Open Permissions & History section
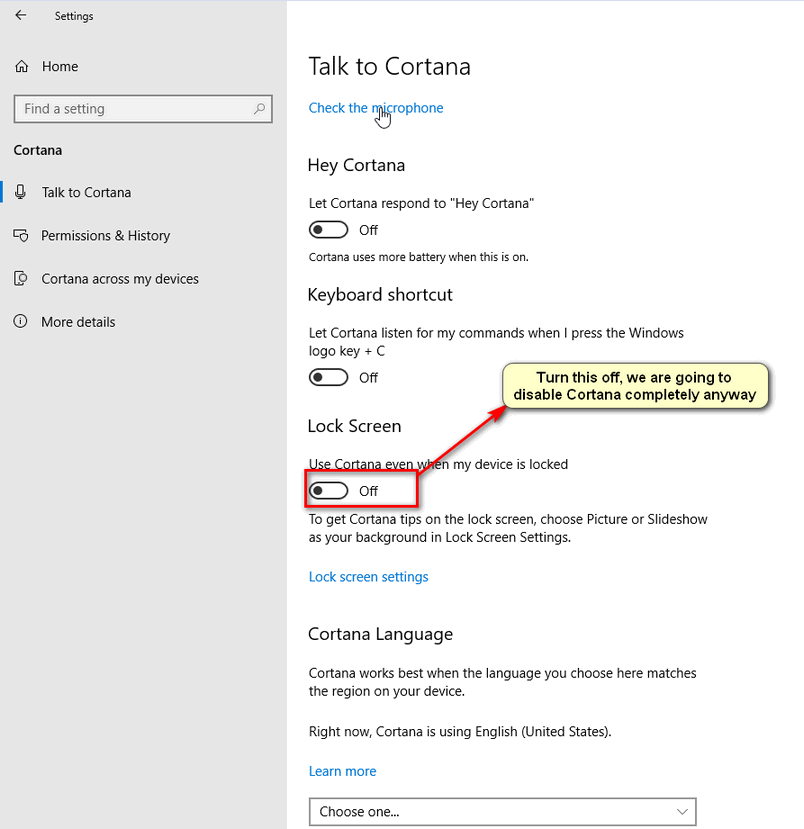The height and width of the screenshot is (829, 804). 106,235
